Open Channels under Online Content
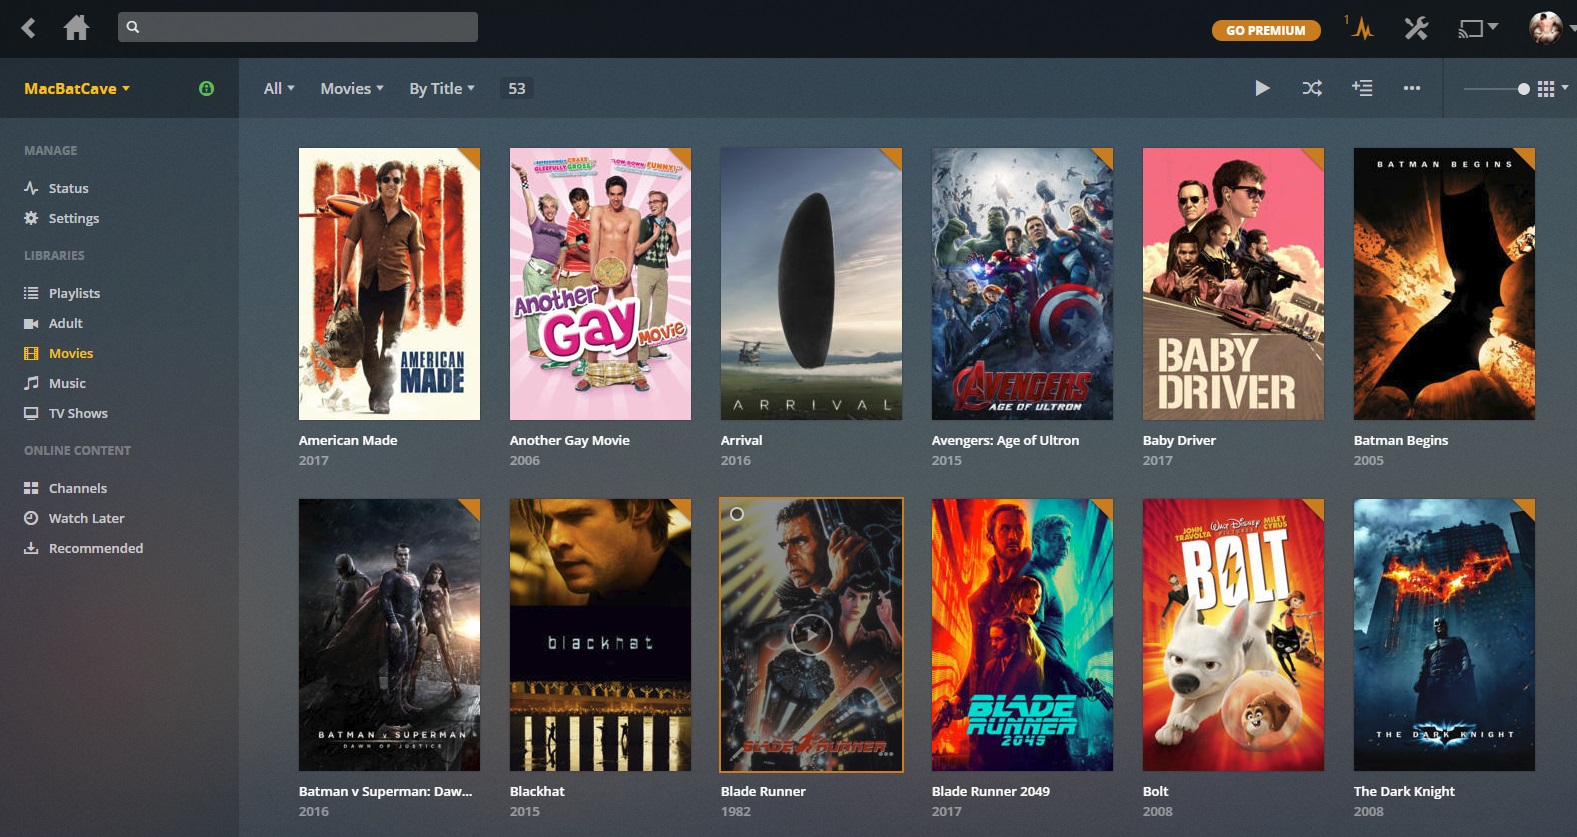Image resolution: width=1577 pixels, height=837 pixels. point(78,488)
